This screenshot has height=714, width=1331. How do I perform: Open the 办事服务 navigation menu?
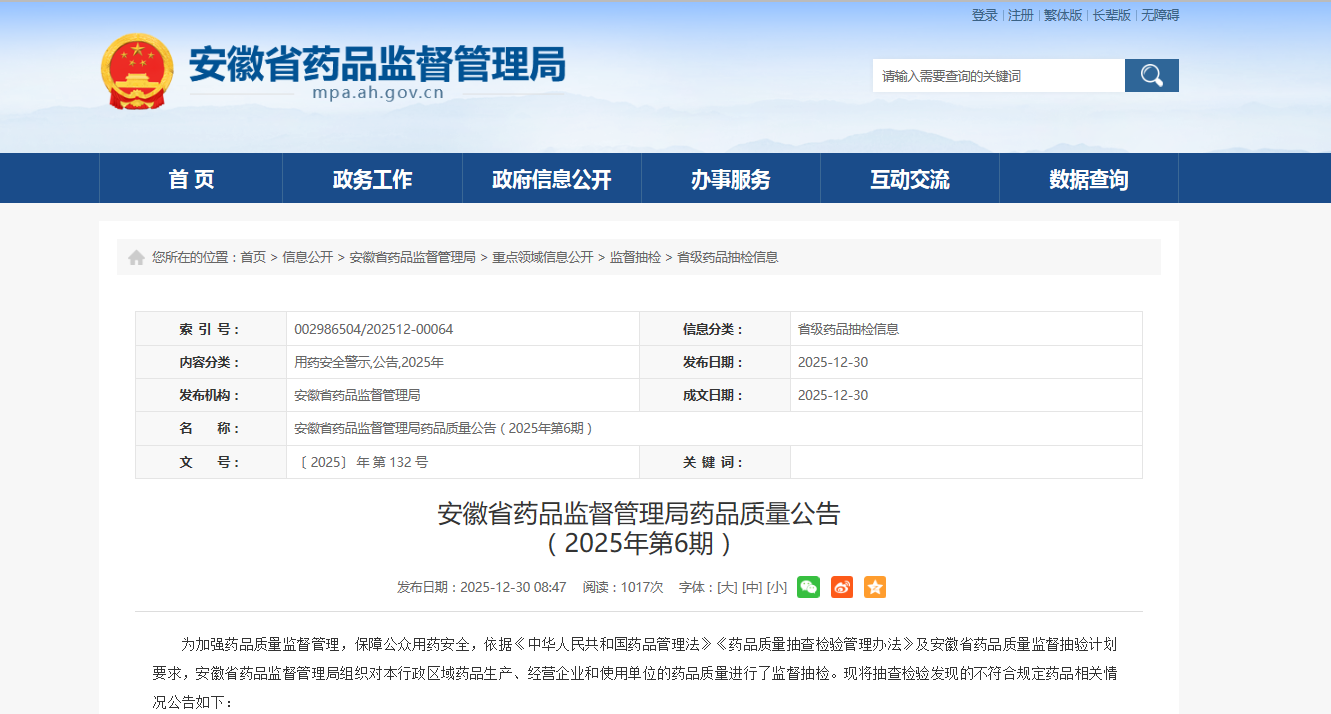click(730, 180)
